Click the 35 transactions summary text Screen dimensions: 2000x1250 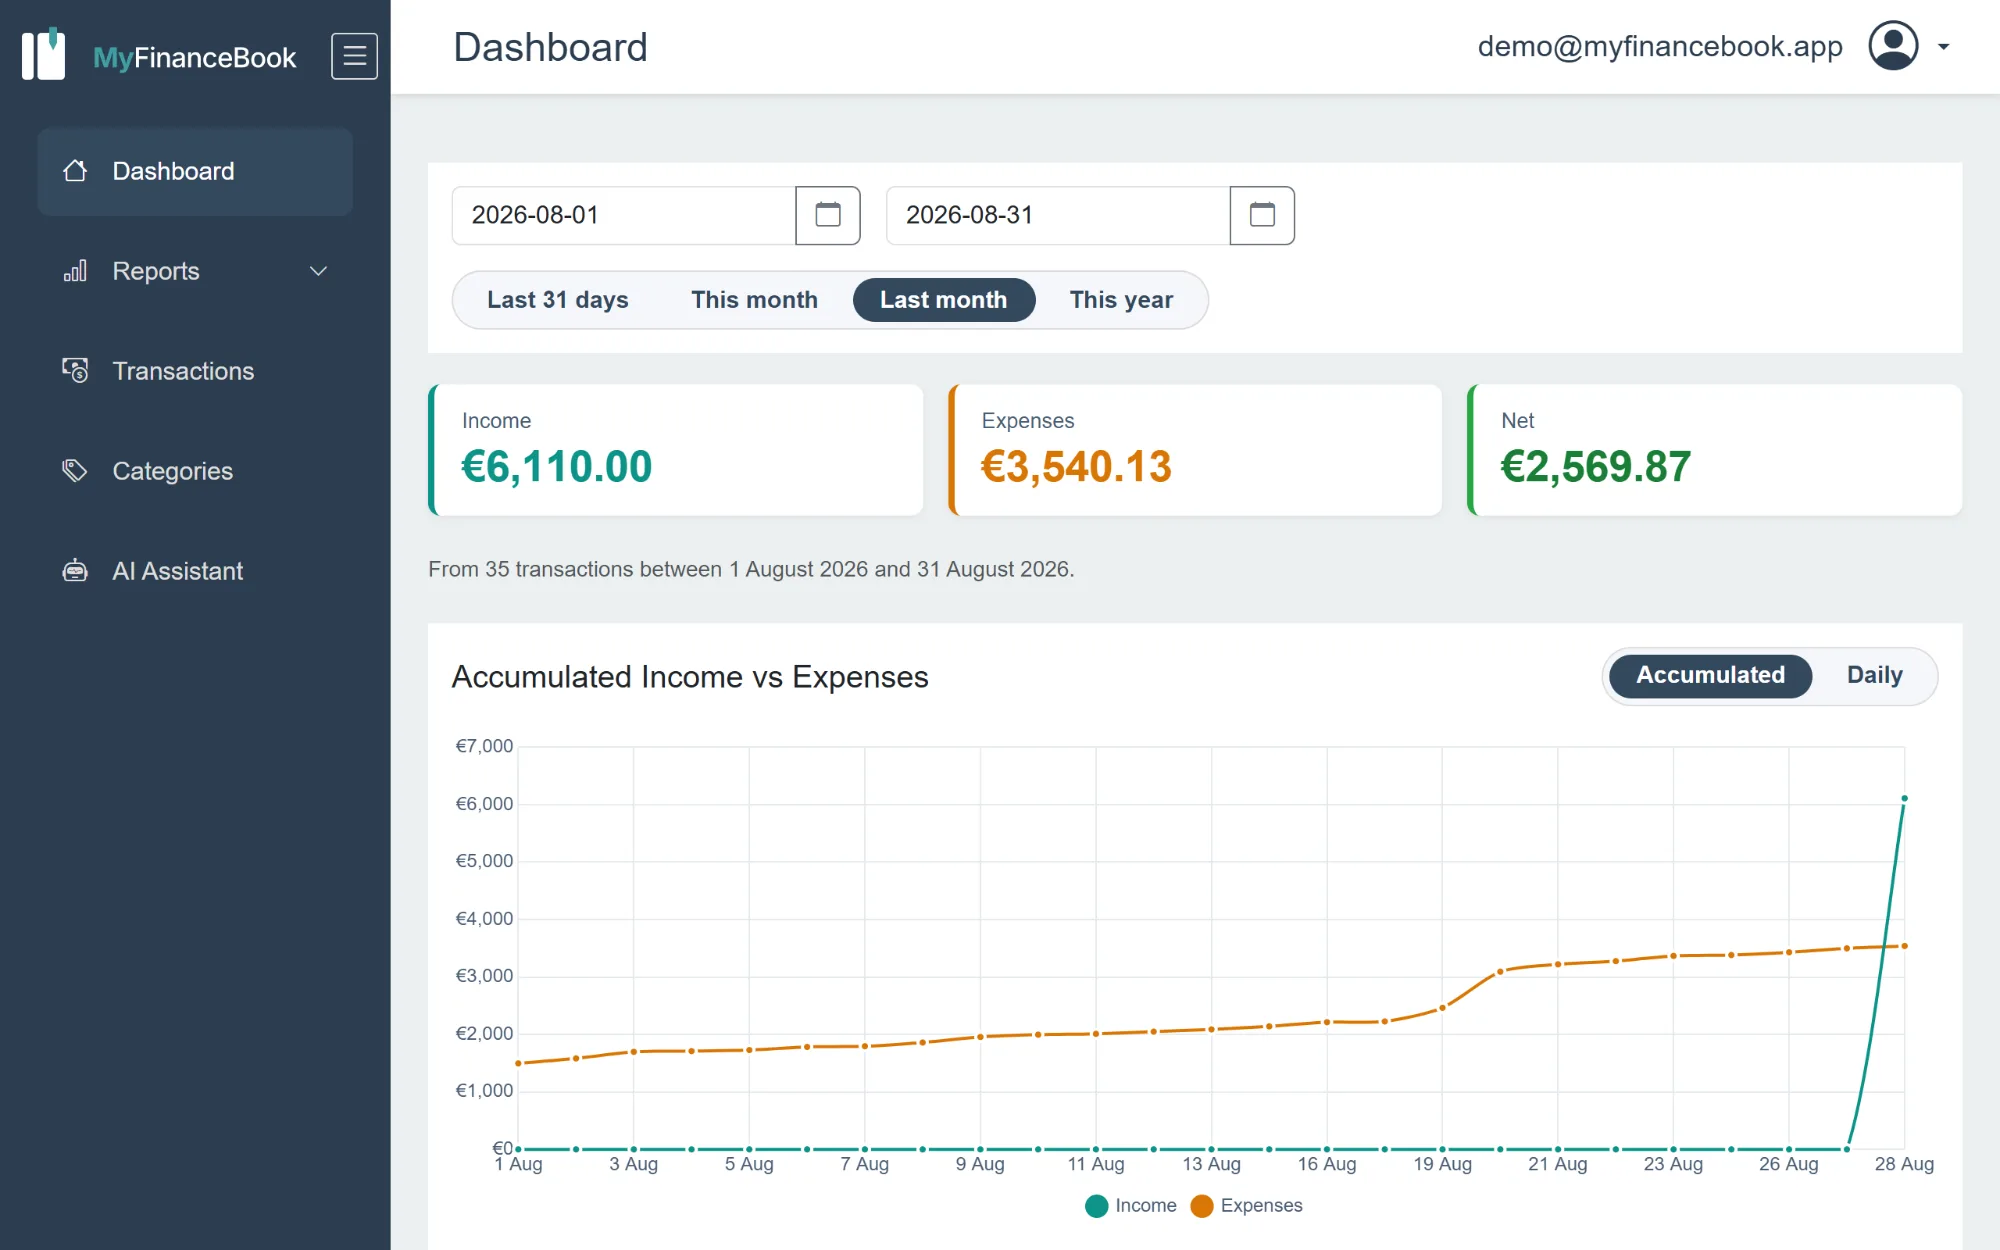pyautogui.click(x=751, y=569)
